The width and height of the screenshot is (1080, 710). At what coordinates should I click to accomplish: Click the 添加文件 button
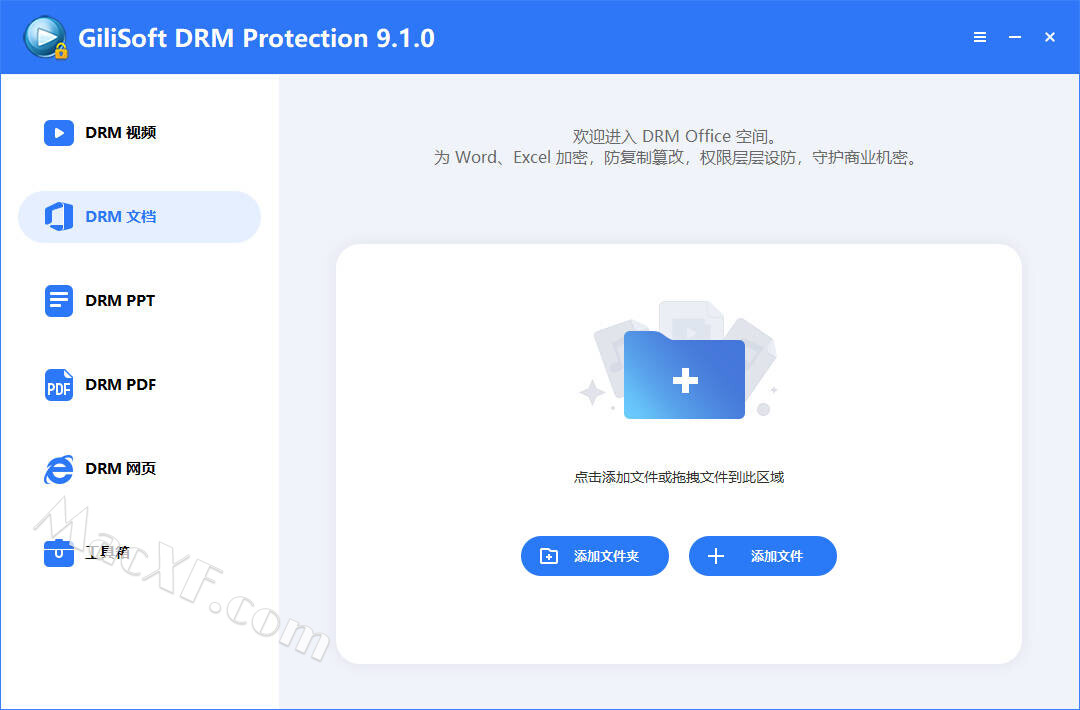click(x=762, y=556)
